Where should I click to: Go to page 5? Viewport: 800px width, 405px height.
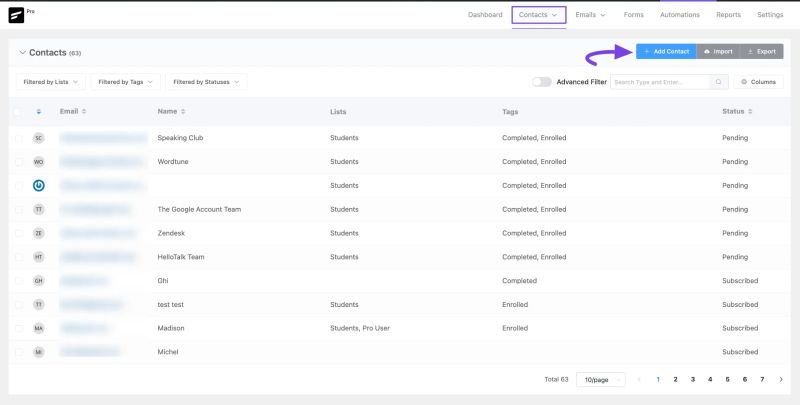coord(727,379)
